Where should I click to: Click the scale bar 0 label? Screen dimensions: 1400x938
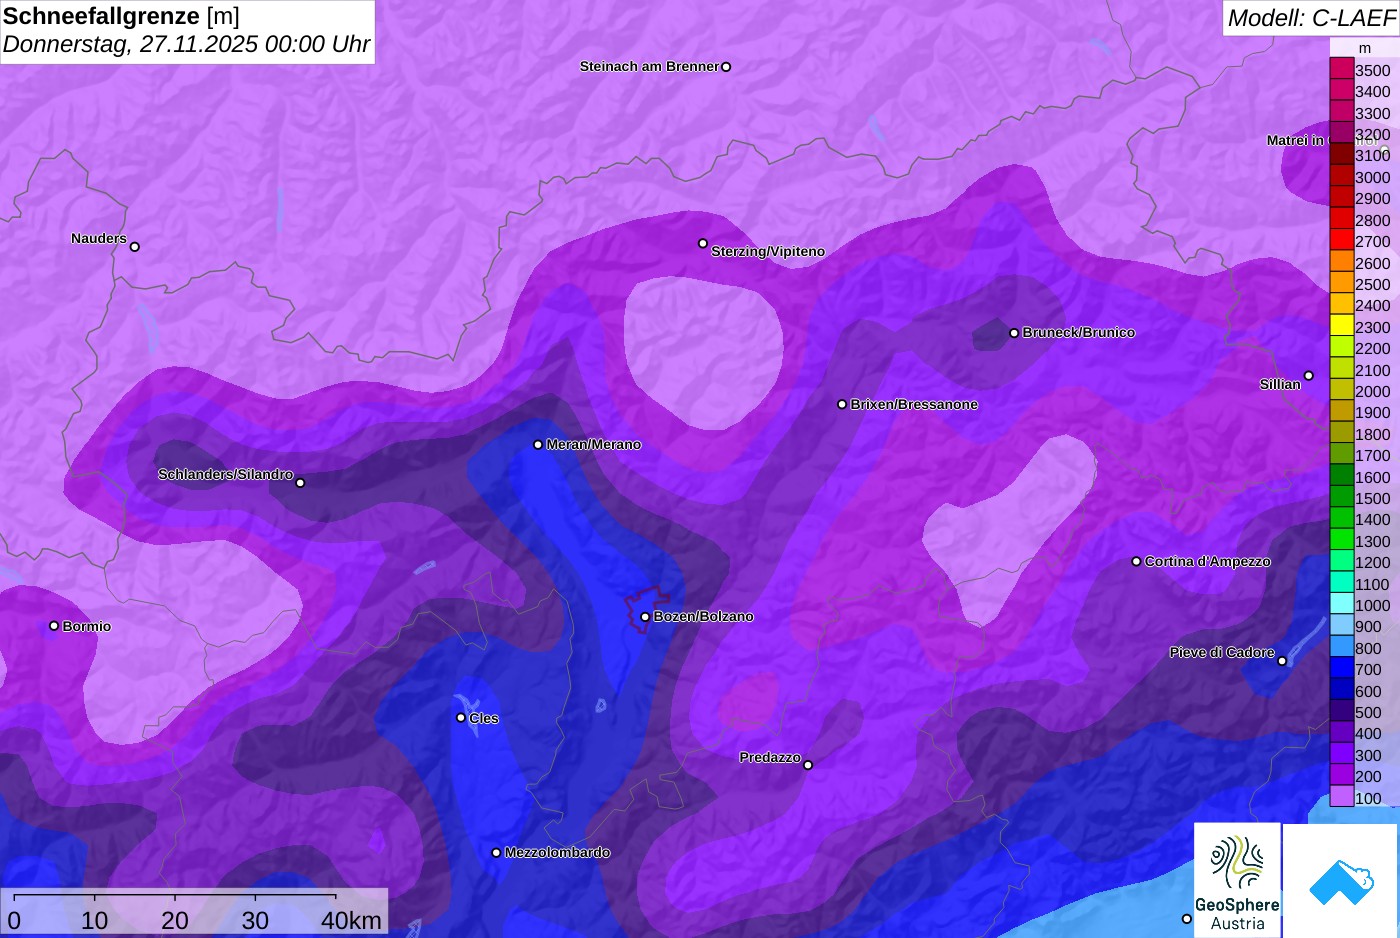tap(14, 921)
